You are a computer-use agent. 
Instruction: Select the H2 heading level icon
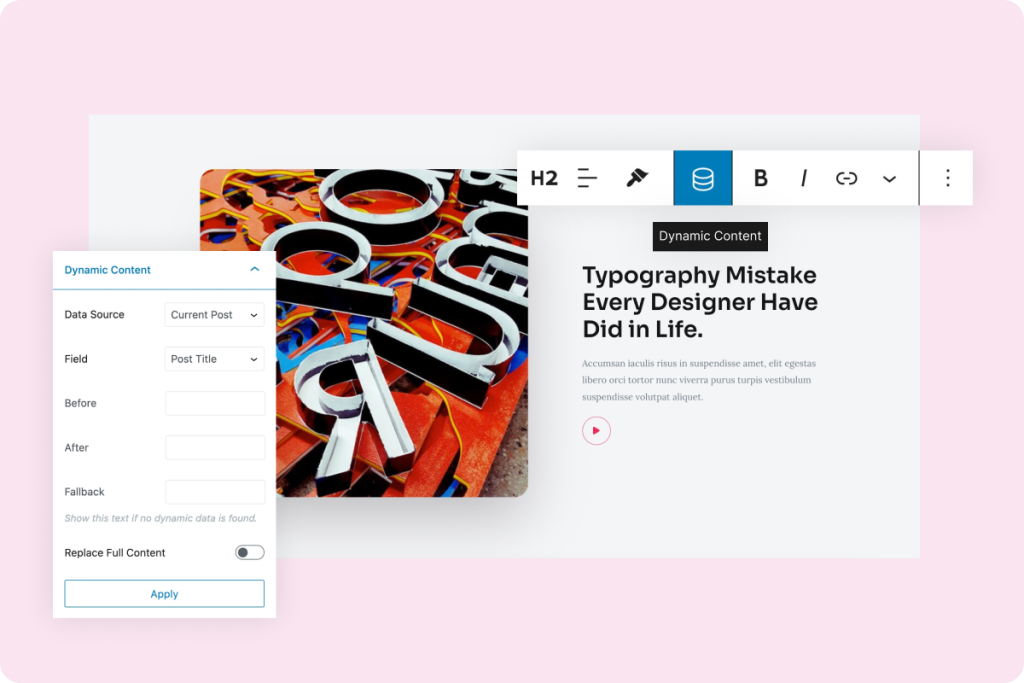543,178
